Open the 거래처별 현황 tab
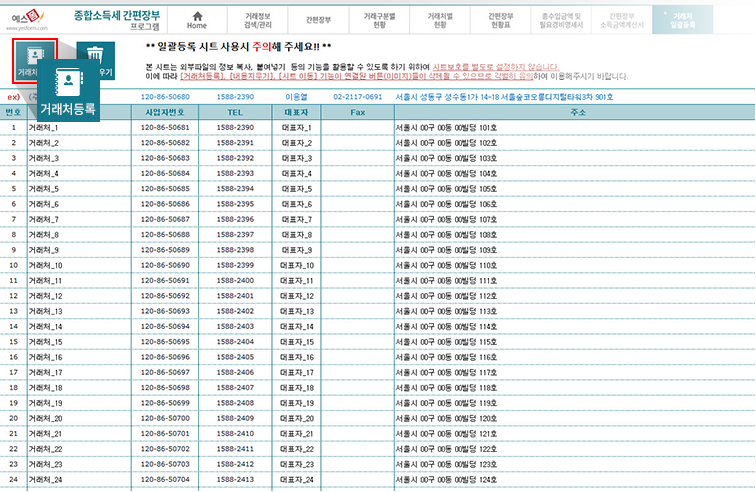 pyautogui.click(x=440, y=20)
